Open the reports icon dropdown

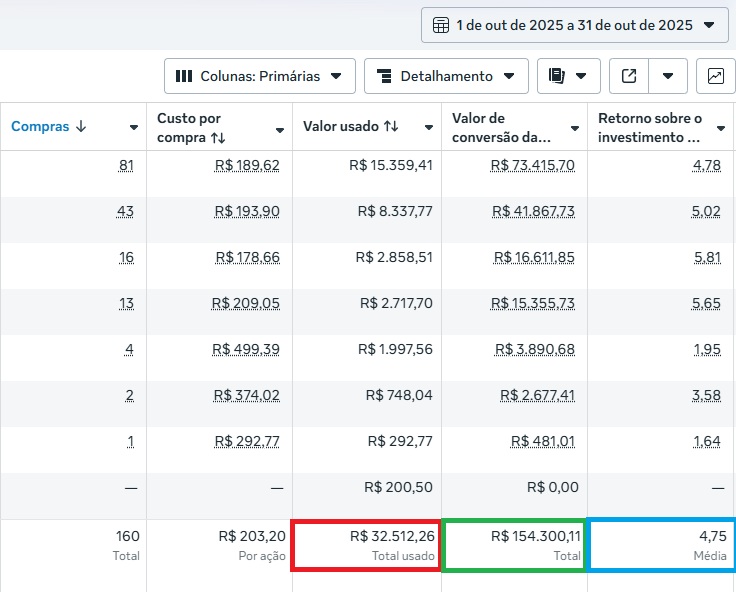point(568,76)
